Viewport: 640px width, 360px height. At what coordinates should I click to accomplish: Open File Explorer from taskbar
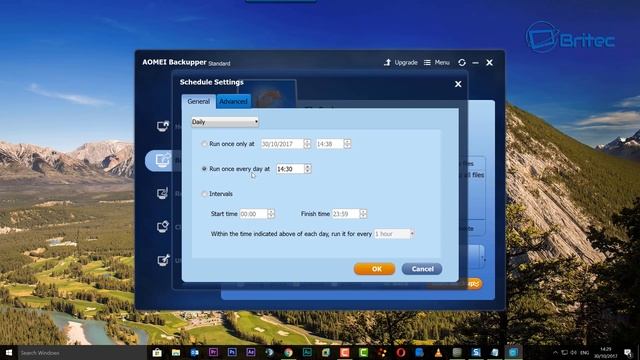pyautogui.click(x=176, y=353)
